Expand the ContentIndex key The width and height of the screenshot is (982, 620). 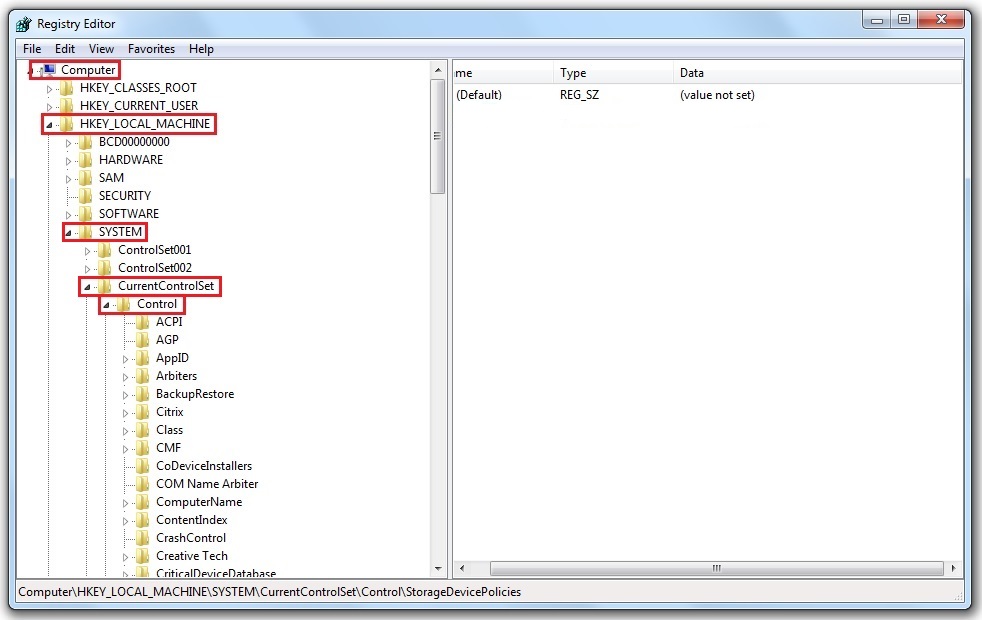point(125,522)
